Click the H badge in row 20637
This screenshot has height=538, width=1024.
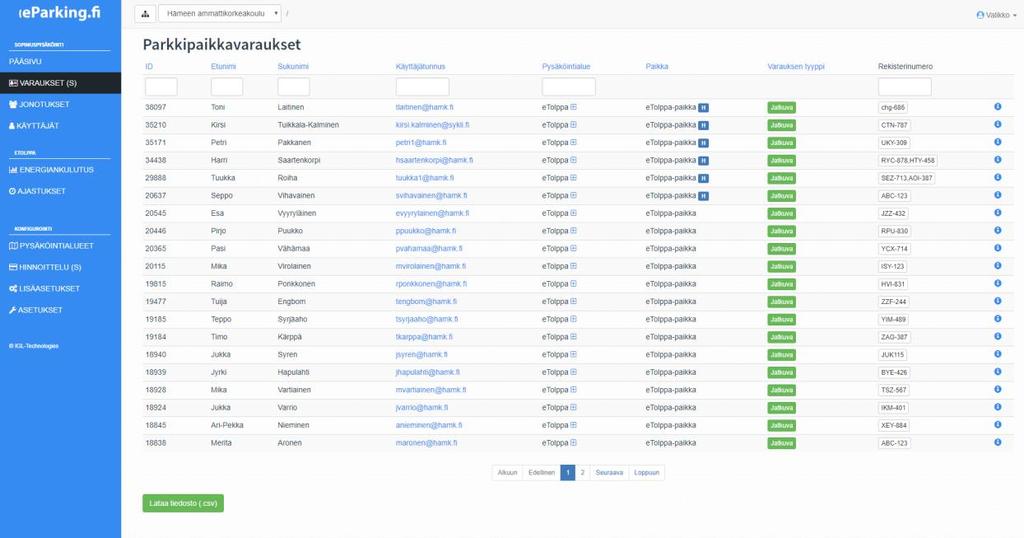click(x=703, y=196)
